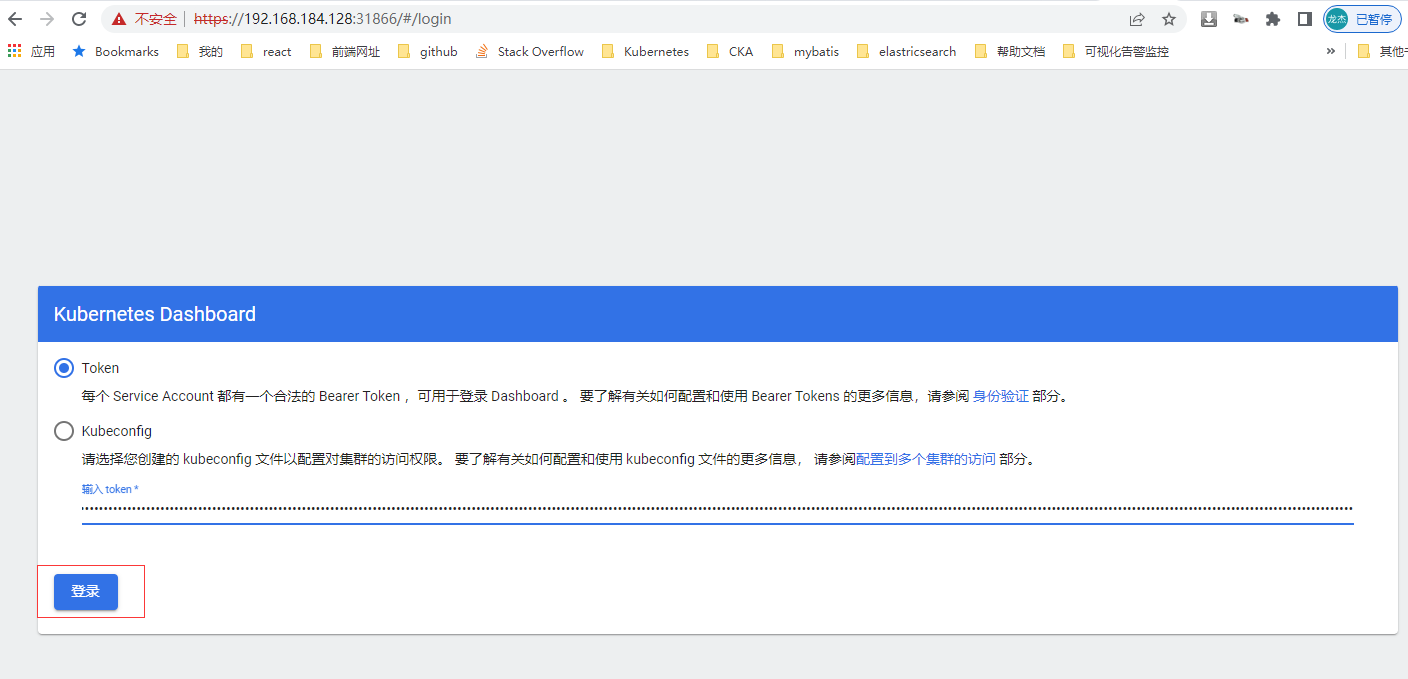Open the Bookmarks star folder
The height and width of the screenshot is (679, 1408).
tap(115, 51)
